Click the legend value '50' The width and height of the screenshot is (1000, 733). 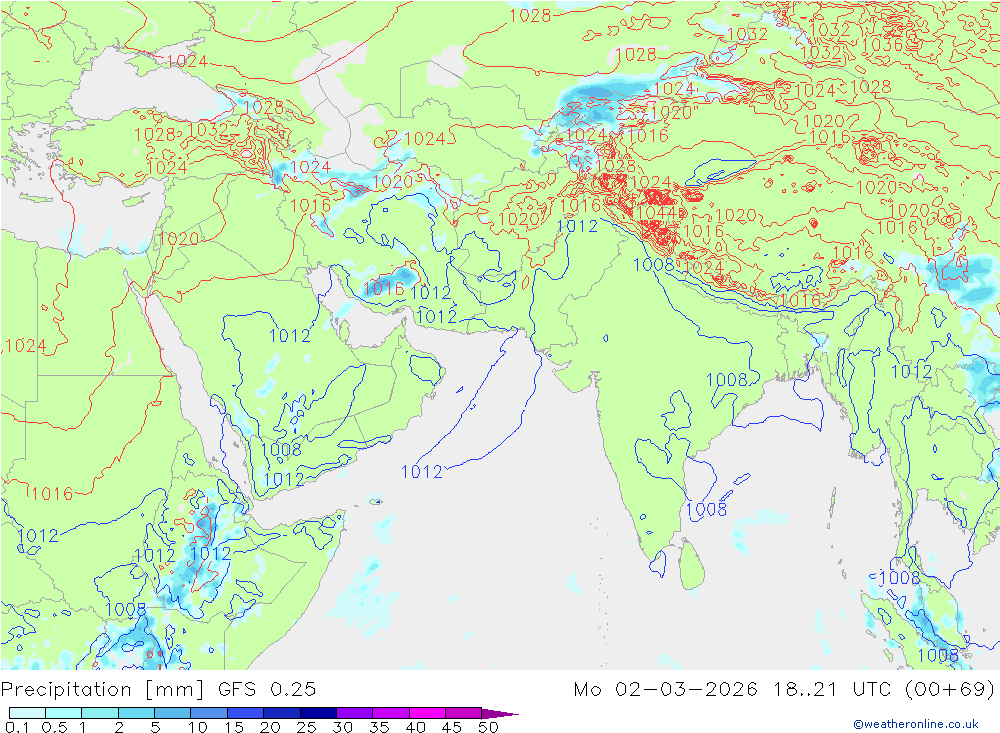[488, 727]
